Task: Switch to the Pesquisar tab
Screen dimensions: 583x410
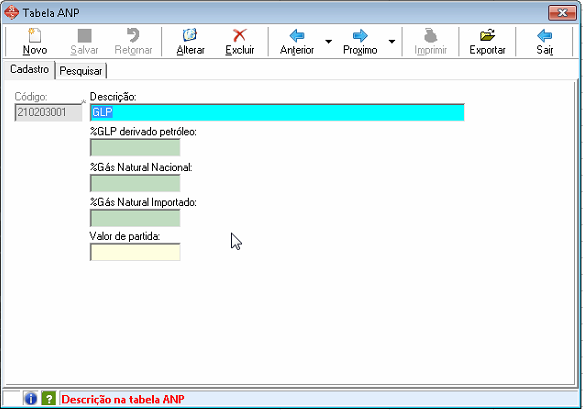Action: coord(81,71)
